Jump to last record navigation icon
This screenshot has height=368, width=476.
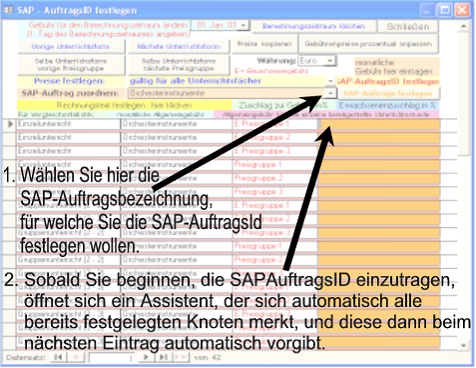[x=164, y=357]
